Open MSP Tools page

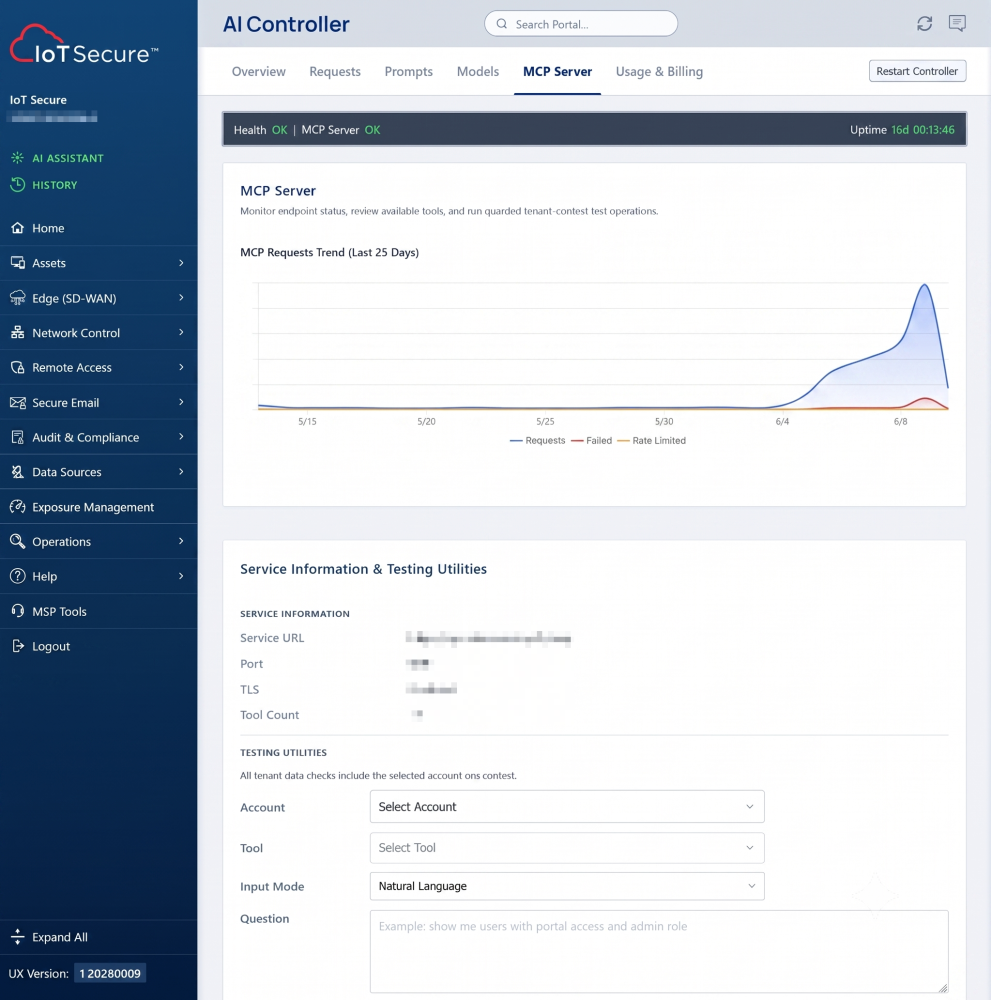99,611
